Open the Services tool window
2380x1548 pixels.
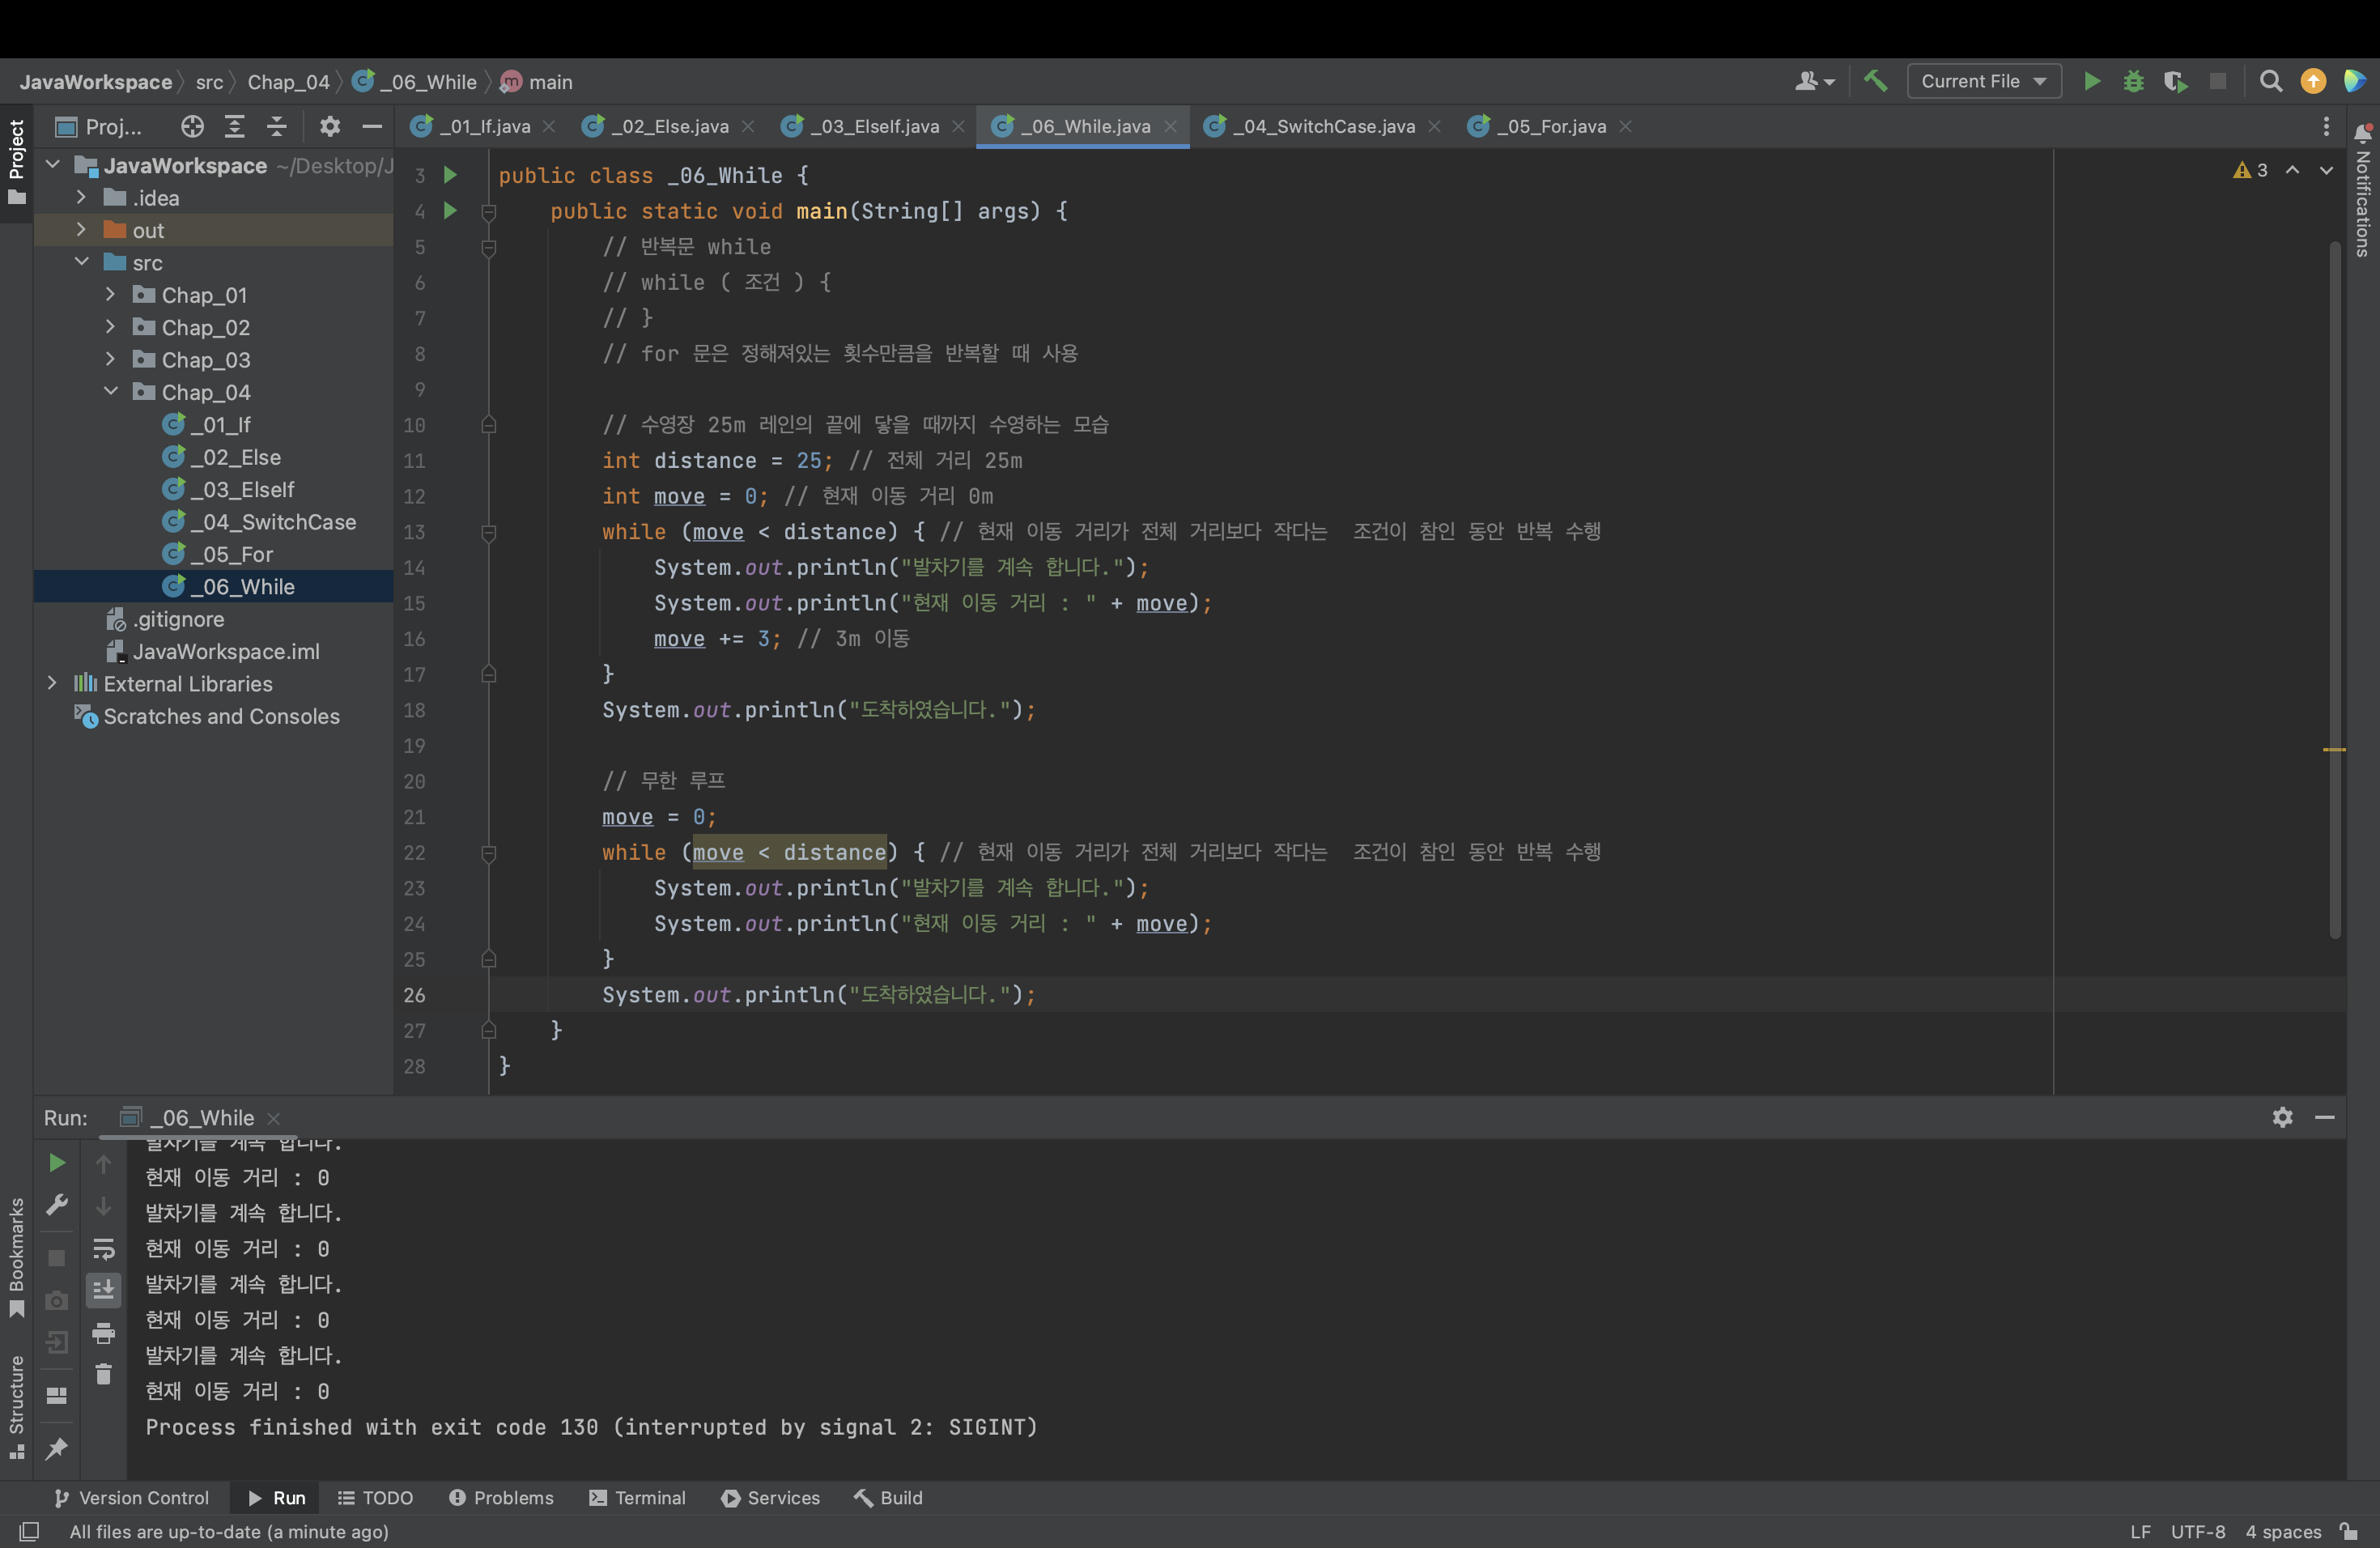click(x=771, y=1498)
